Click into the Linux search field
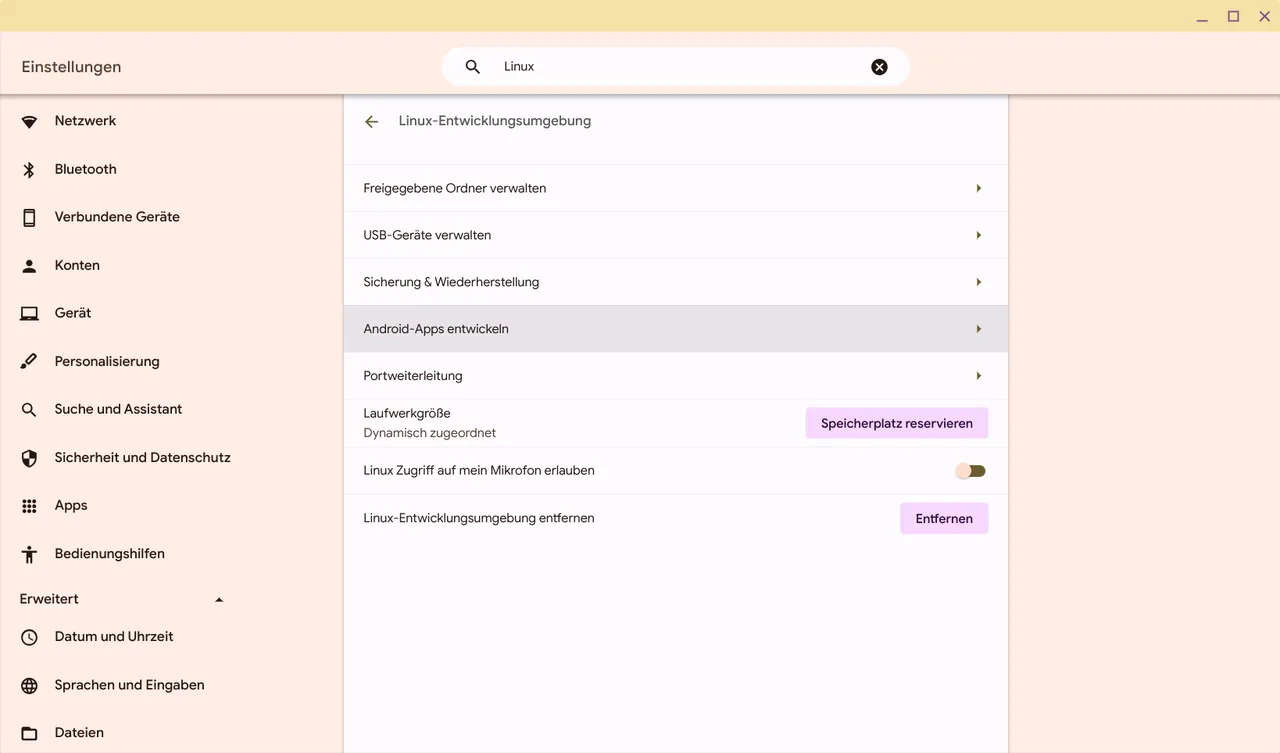This screenshot has height=753, width=1280. point(676,67)
